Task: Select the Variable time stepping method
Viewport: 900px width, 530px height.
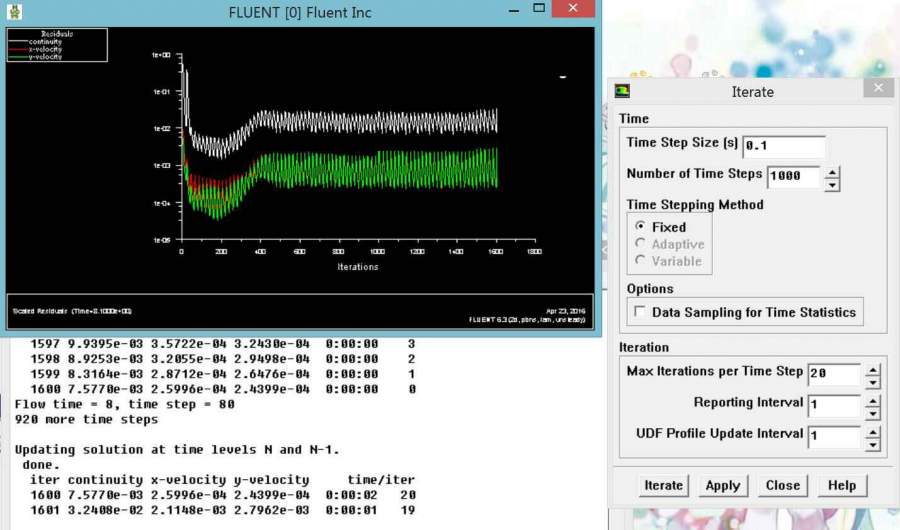Action: point(640,261)
